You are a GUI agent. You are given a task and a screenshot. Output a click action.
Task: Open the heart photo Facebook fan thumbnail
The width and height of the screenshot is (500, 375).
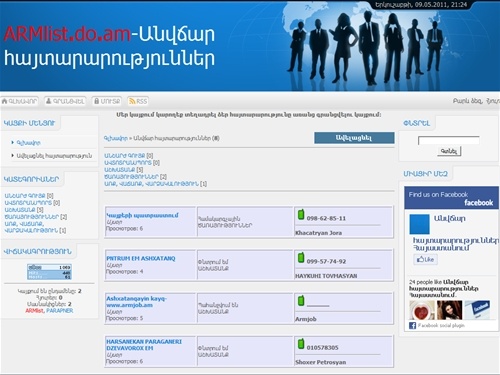422,310
